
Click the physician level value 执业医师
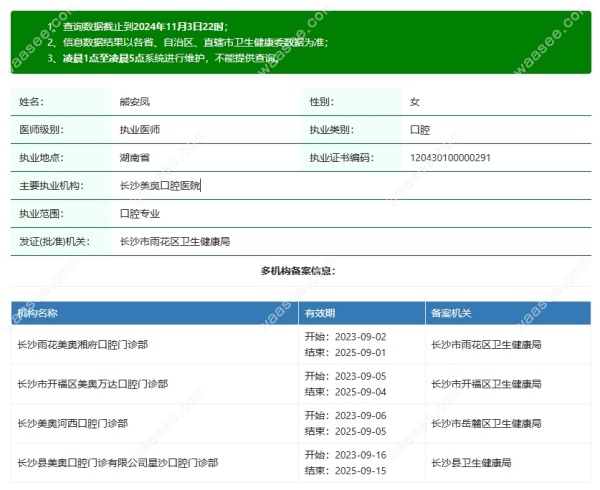click(x=140, y=130)
